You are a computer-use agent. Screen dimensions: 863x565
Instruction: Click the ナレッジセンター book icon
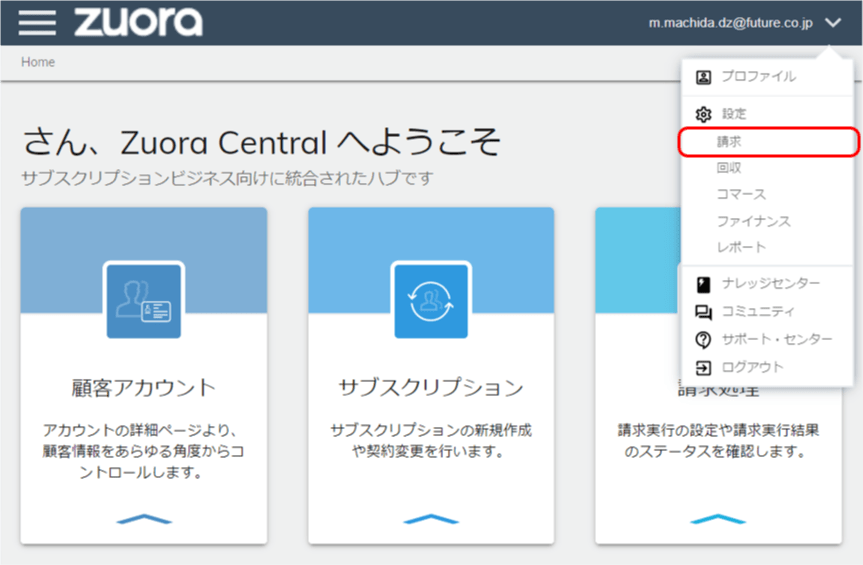[703, 284]
